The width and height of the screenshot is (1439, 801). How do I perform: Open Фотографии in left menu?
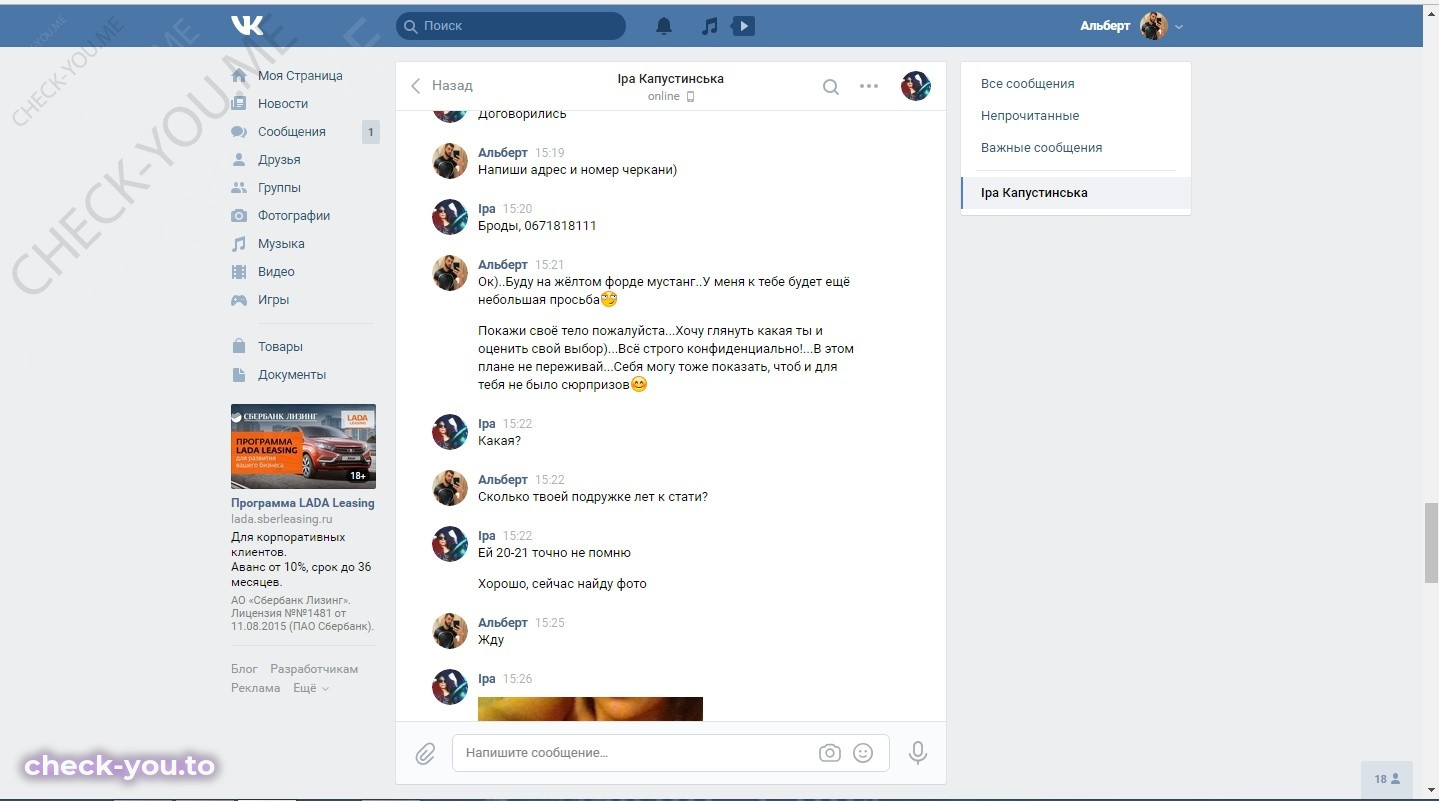(x=294, y=216)
